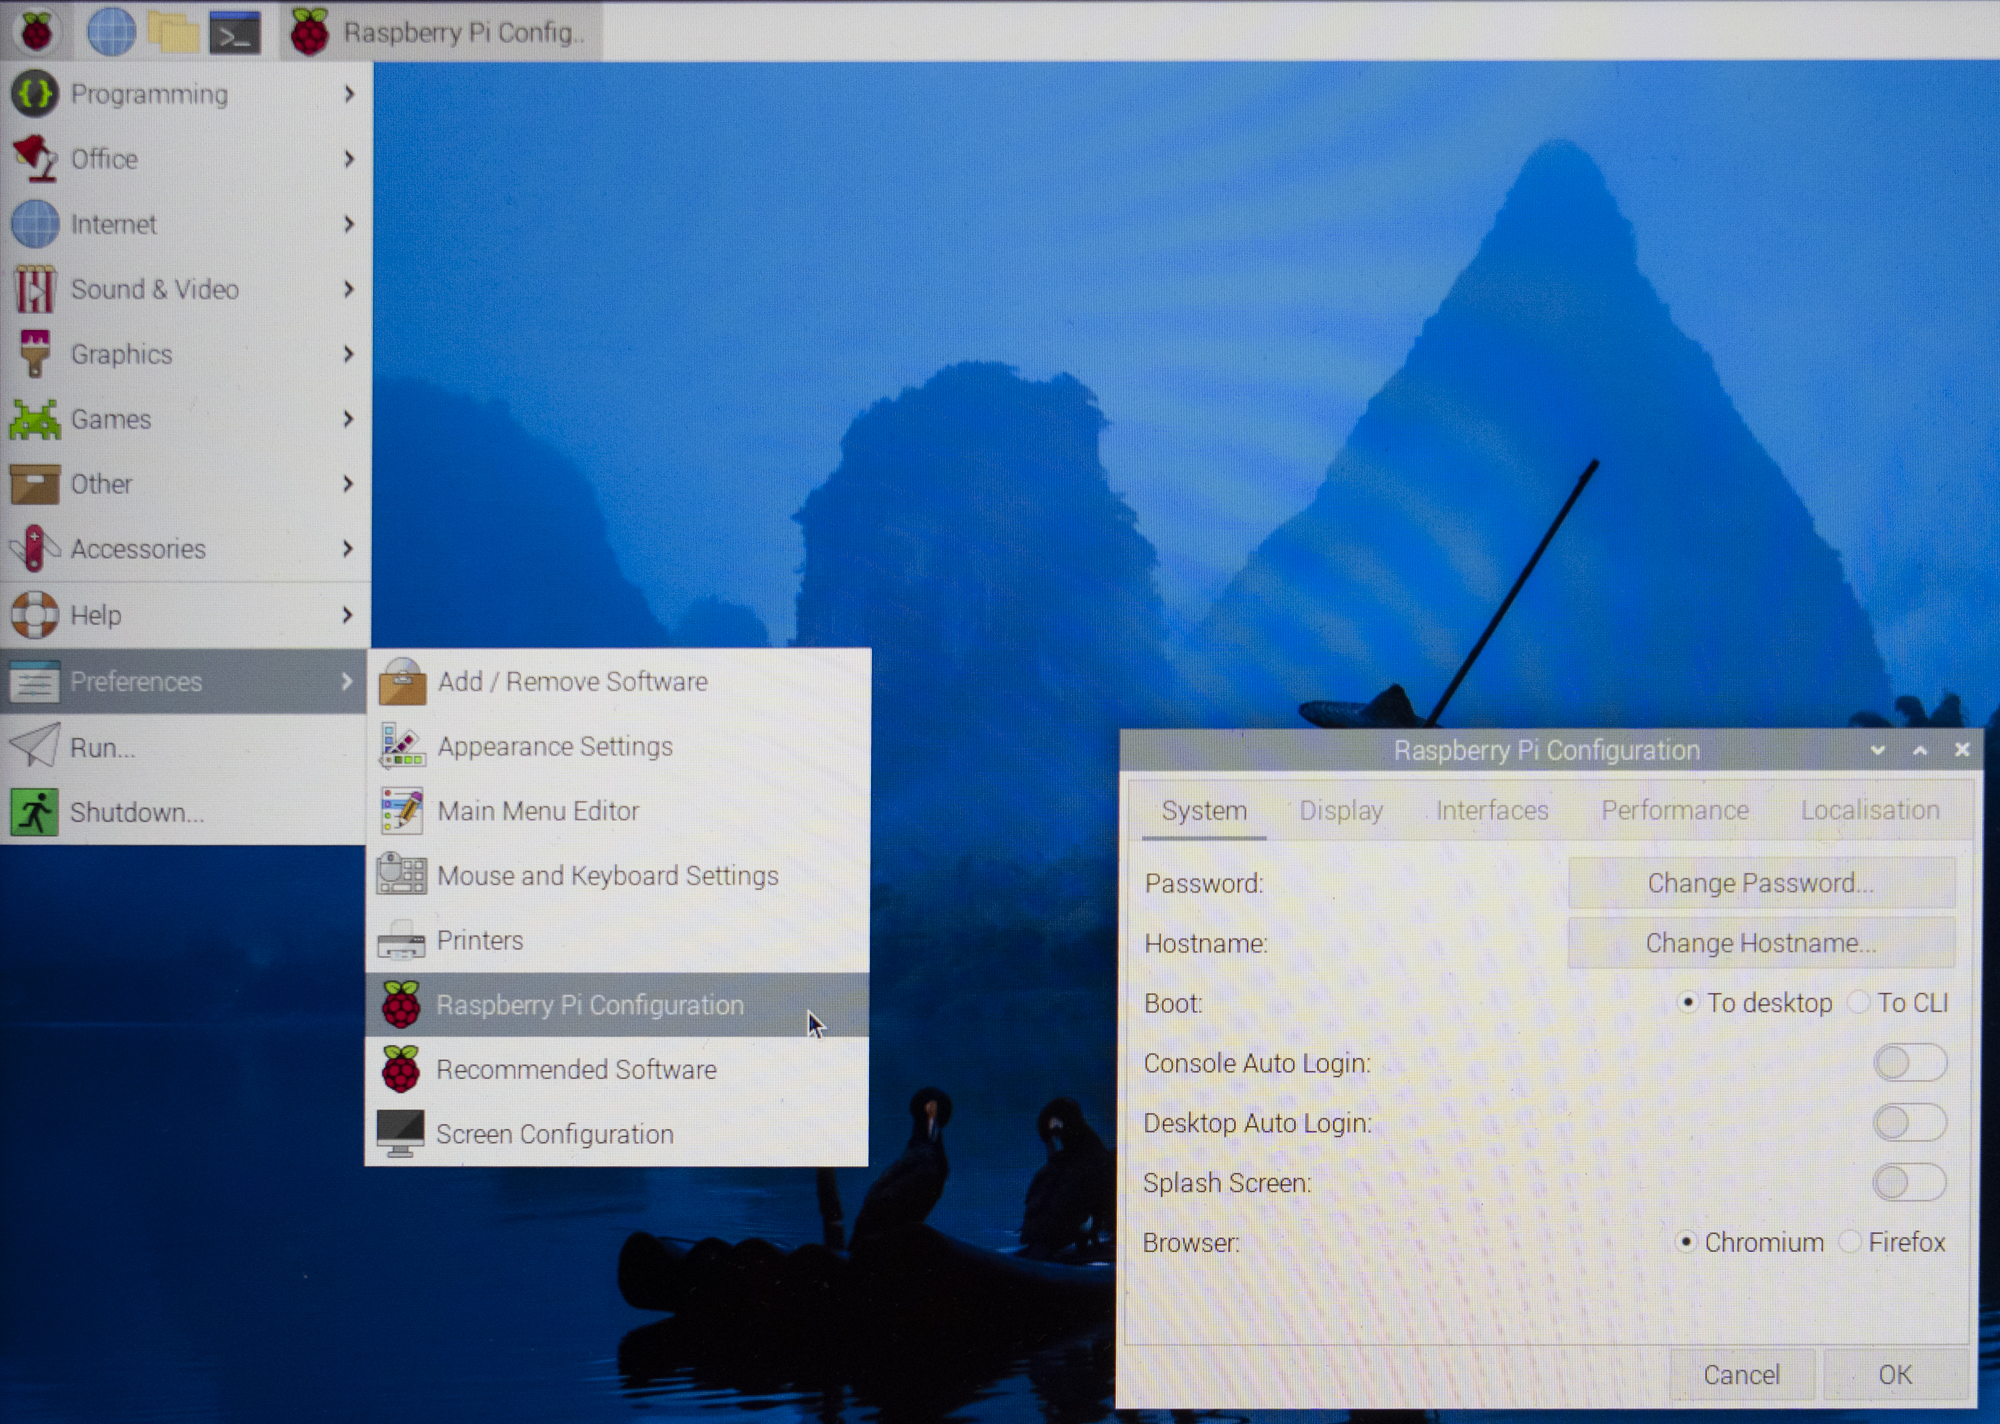
Task: Switch to the Localisation tab
Action: coord(1869,810)
